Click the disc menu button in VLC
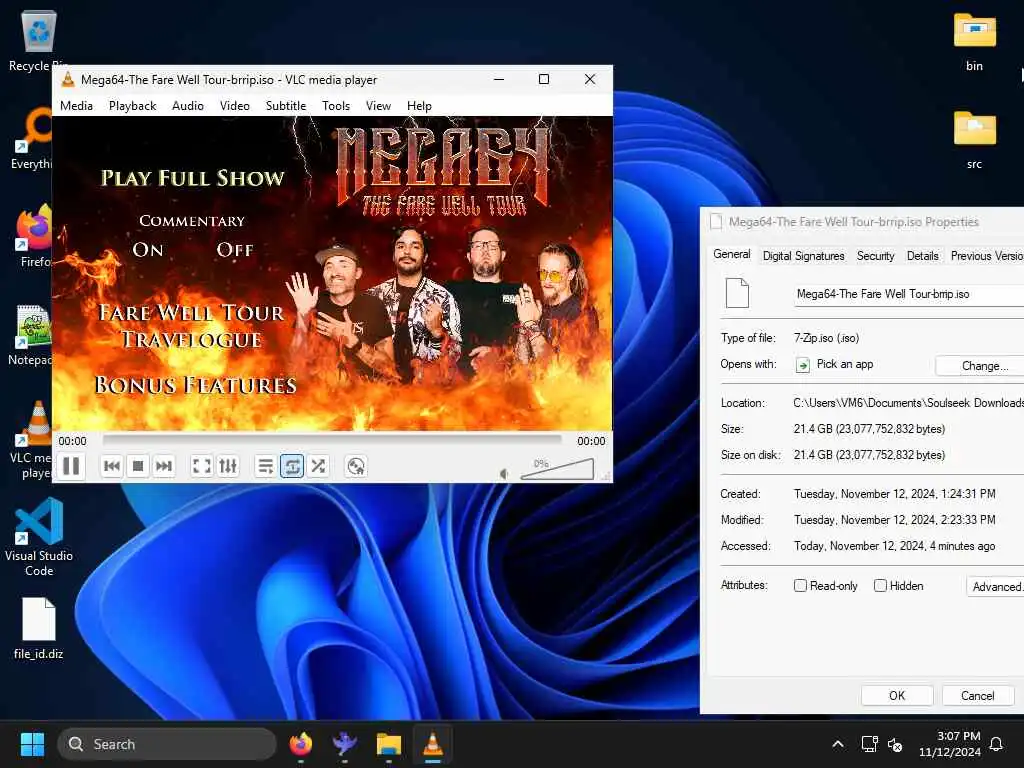Viewport: 1024px width, 768px height. (356, 466)
